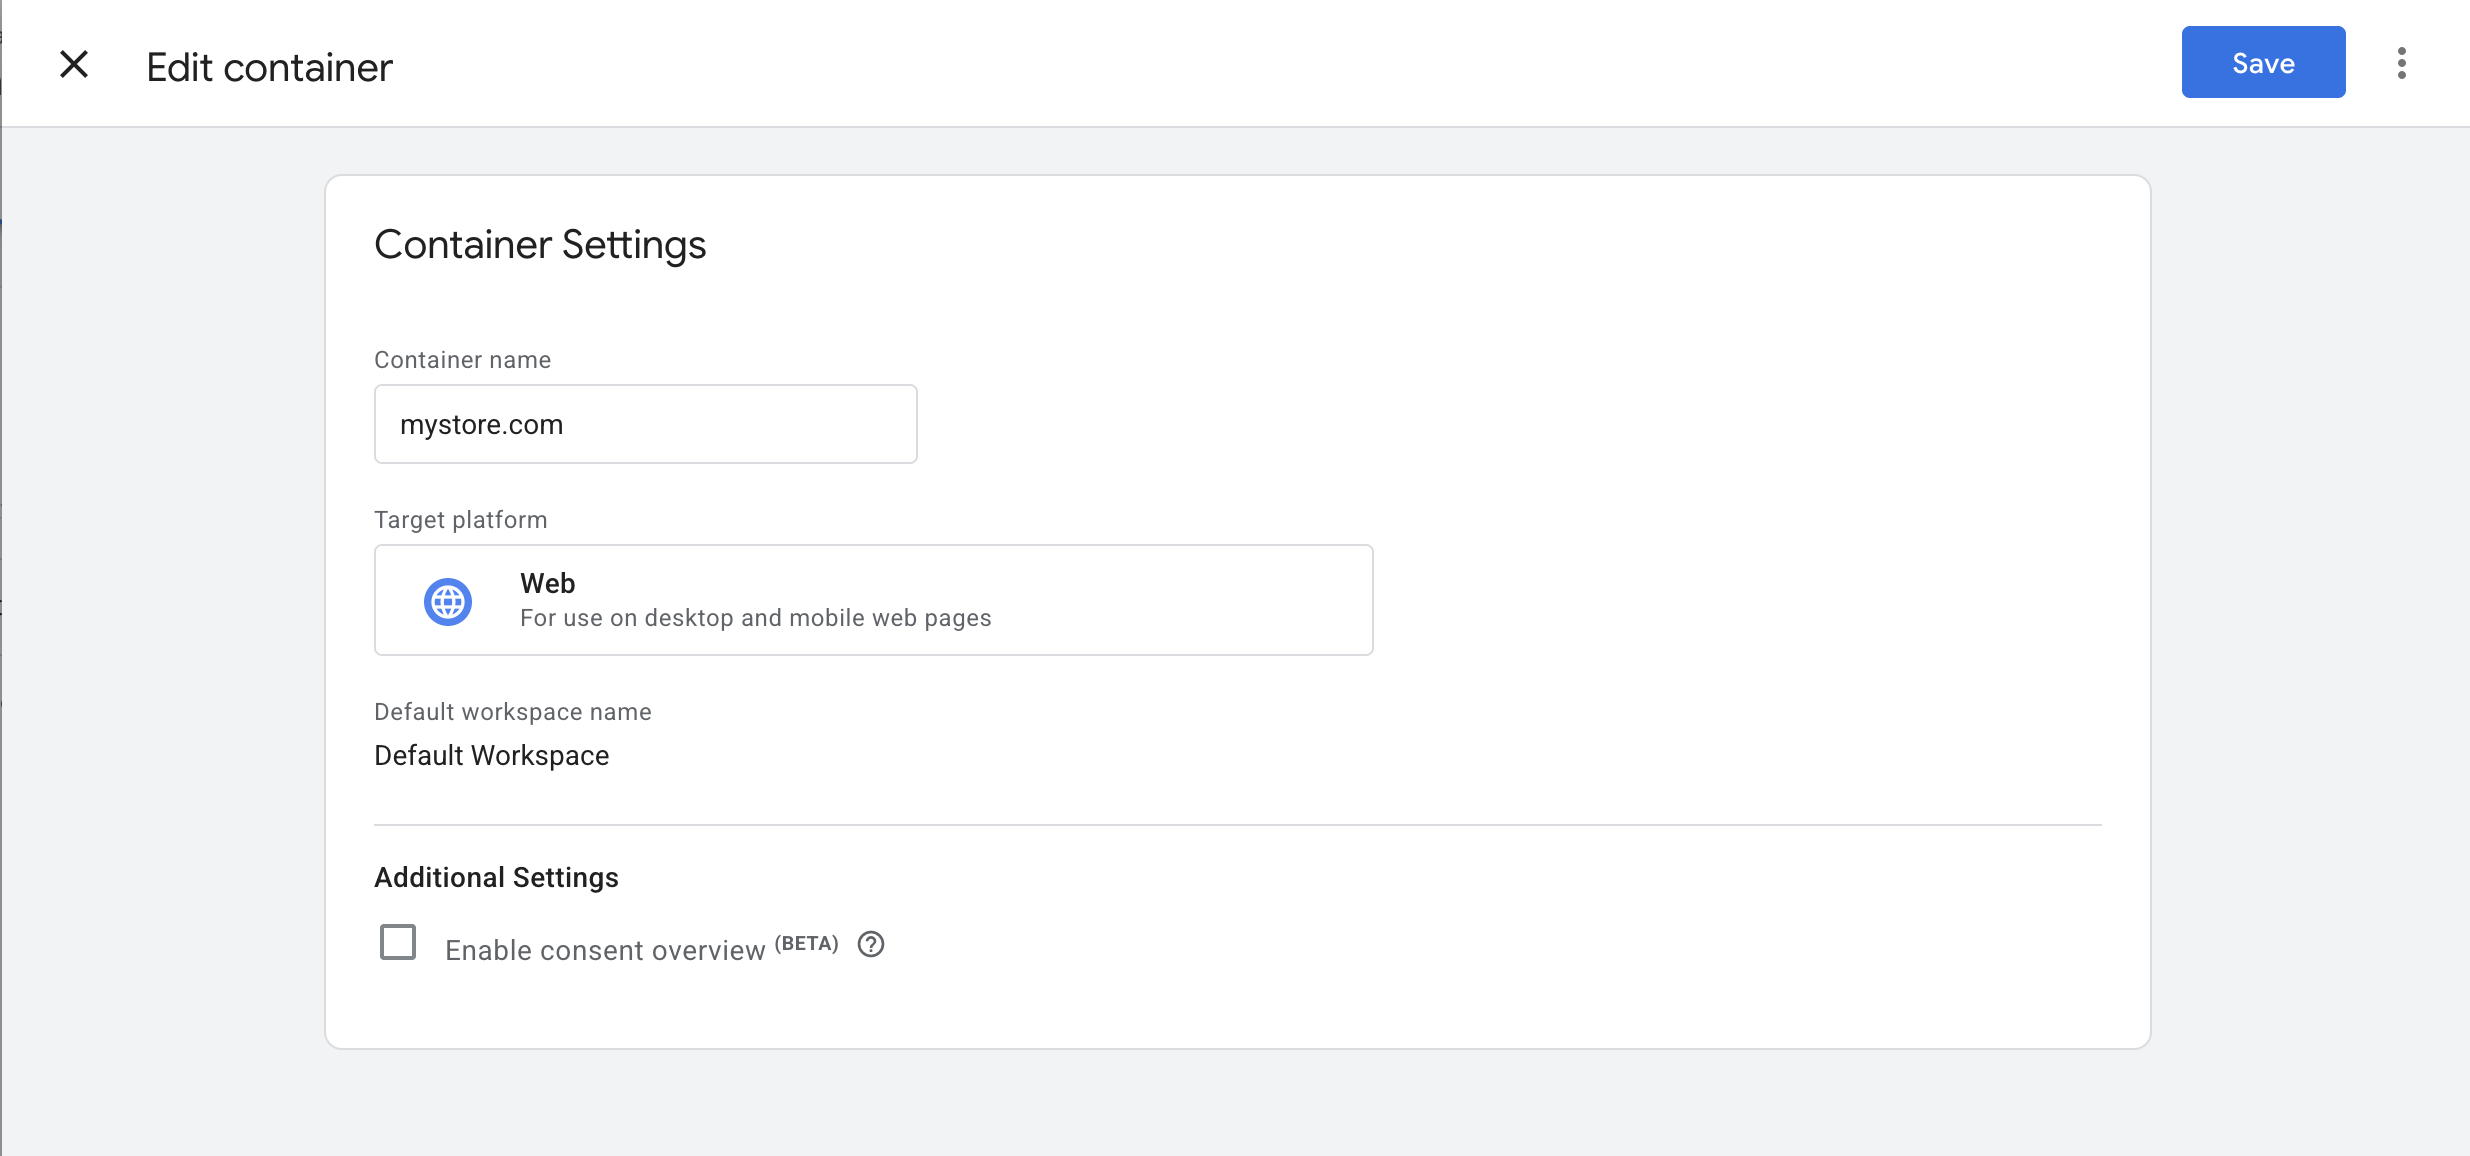Click the blue Web globe icon
The image size is (2470, 1156).
click(x=447, y=601)
